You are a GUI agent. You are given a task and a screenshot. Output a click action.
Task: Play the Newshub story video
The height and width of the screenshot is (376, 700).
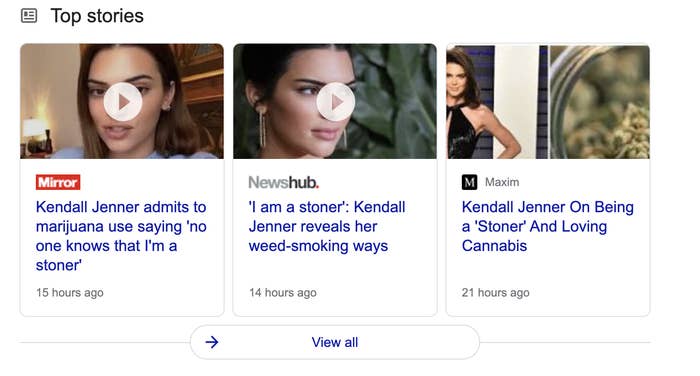pos(336,102)
